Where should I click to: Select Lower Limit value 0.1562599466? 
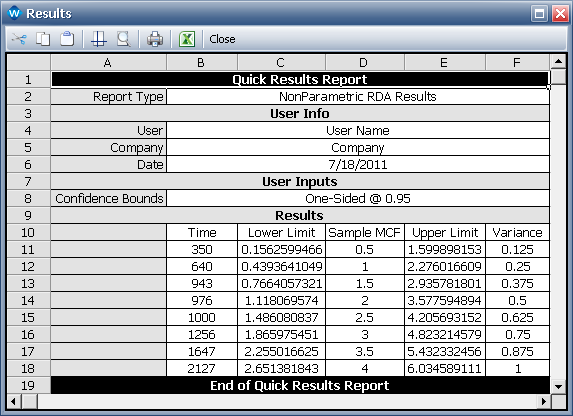pyautogui.click(x=281, y=250)
